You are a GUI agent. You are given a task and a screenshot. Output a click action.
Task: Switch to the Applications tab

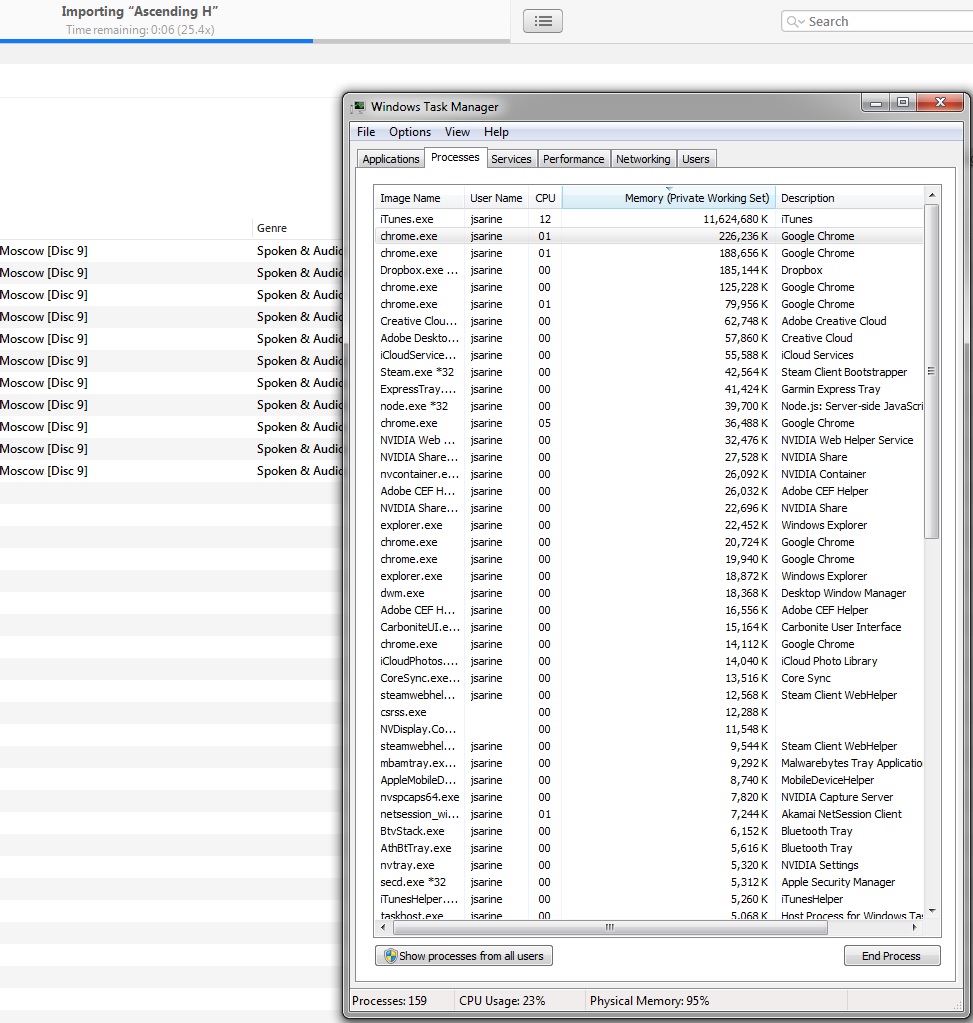pos(391,159)
